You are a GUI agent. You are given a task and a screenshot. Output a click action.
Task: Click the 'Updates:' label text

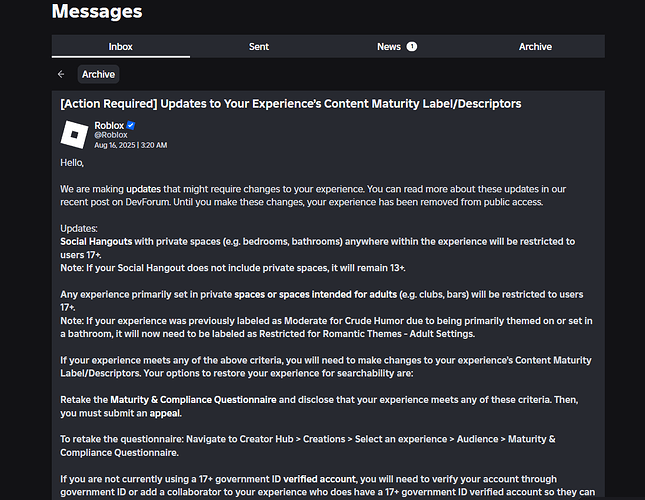79,228
